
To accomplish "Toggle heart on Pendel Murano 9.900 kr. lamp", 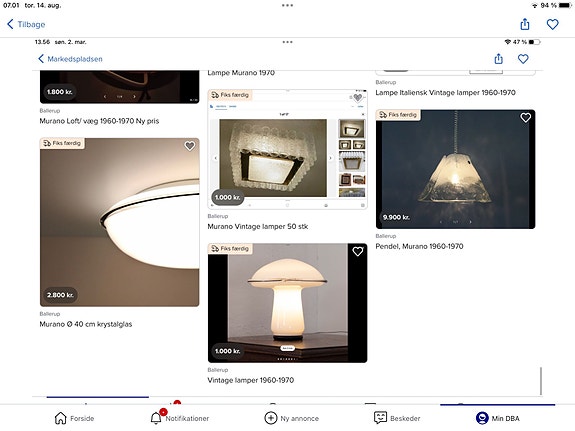I will click(x=525, y=117).
